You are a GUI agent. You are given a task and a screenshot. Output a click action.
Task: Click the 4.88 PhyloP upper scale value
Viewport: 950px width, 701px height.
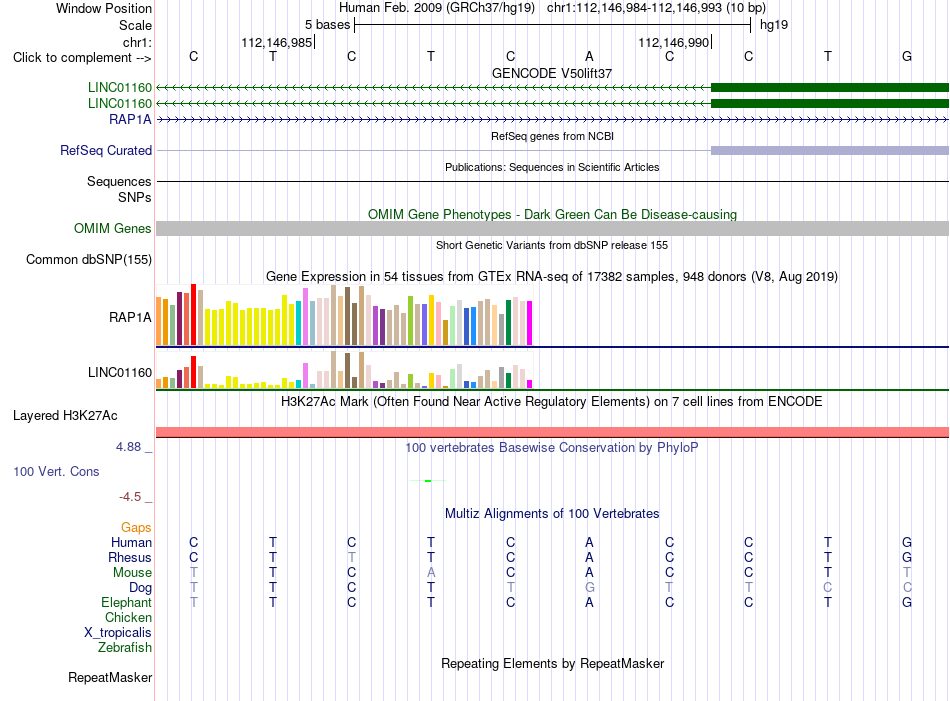click(128, 447)
